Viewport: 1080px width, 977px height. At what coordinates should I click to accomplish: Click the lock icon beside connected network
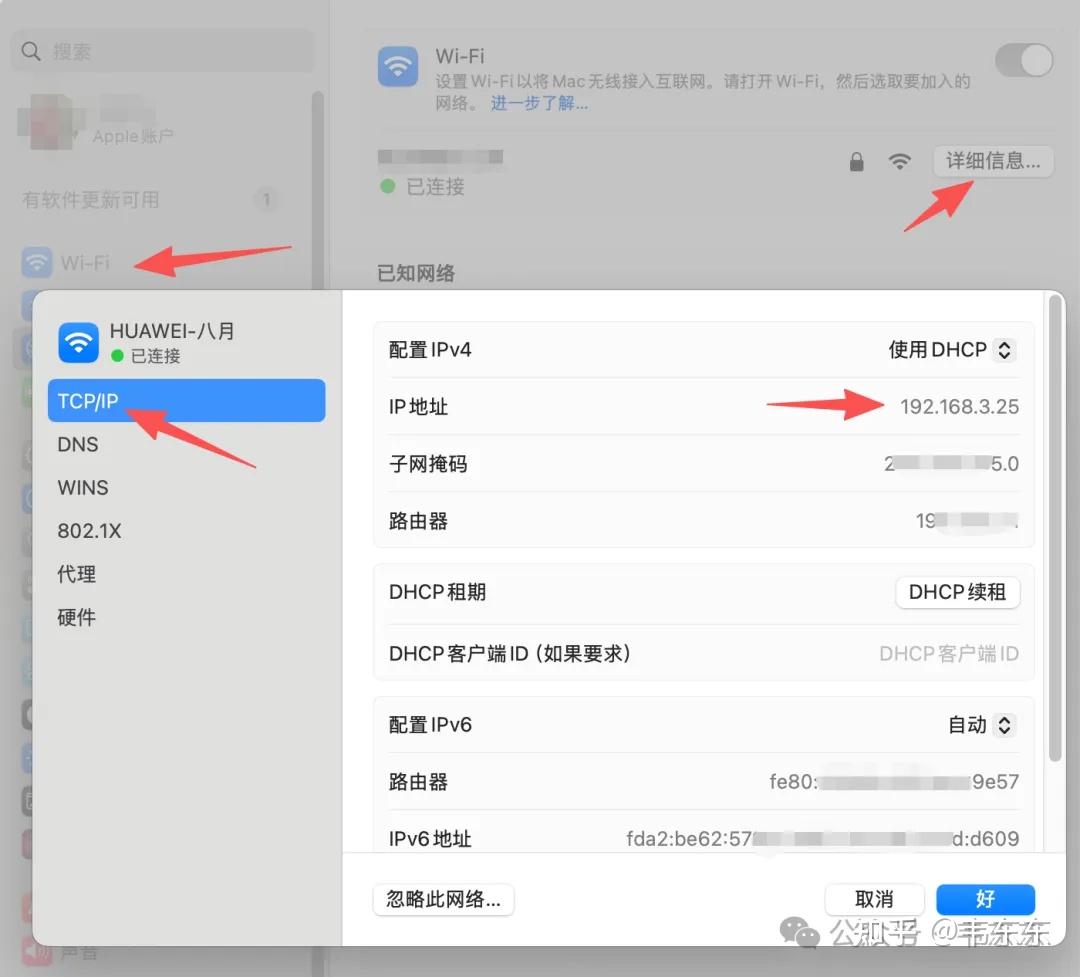(856, 162)
